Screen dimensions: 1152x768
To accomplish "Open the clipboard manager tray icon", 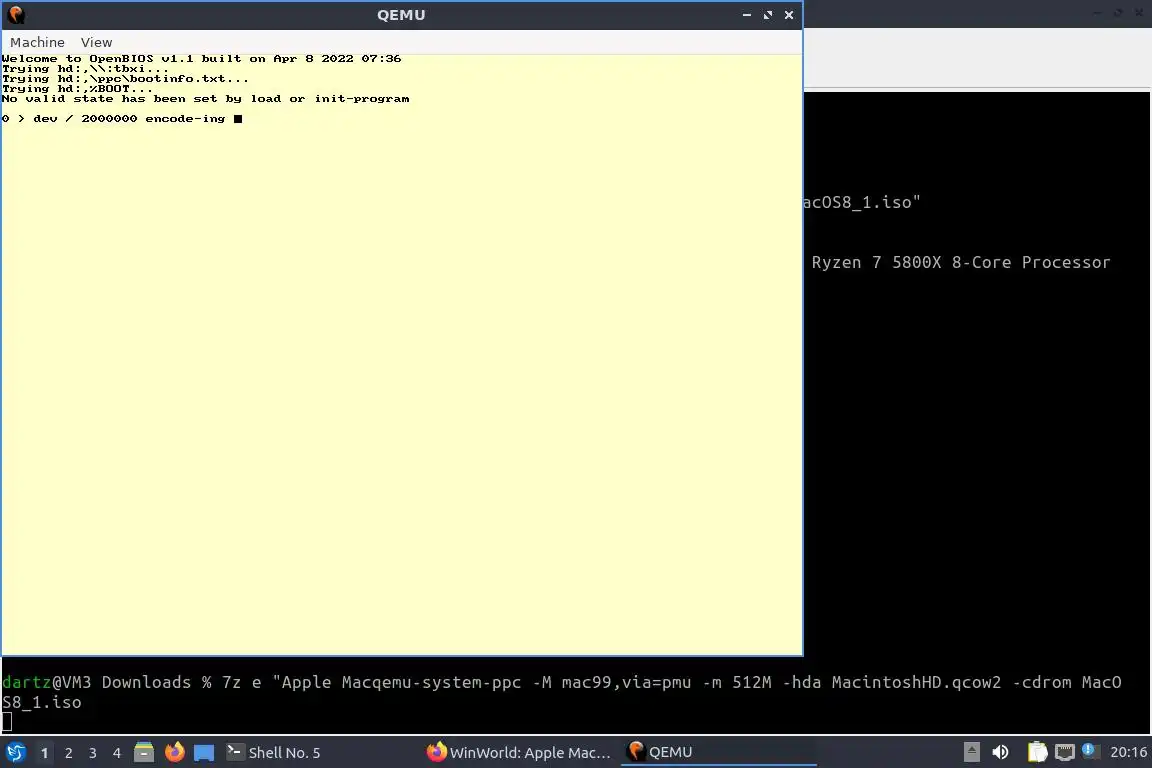I will coord(1037,752).
